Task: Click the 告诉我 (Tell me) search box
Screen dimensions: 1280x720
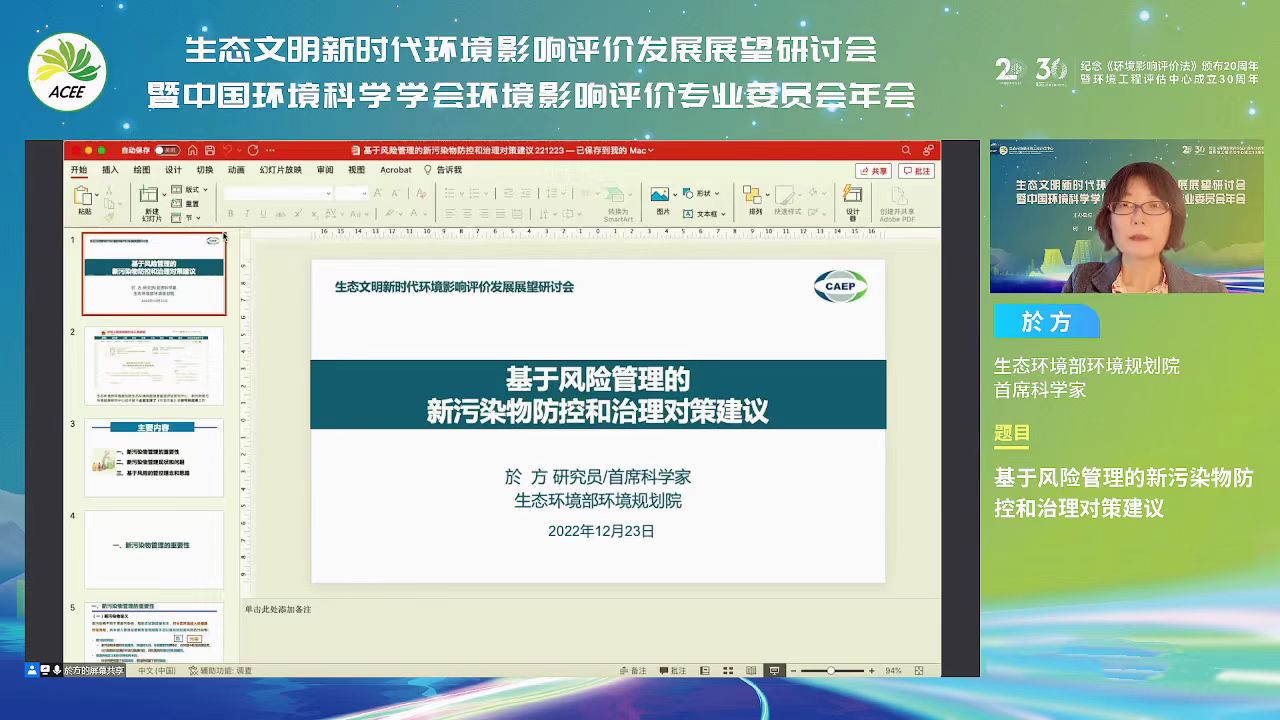Action: (x=443, y=170)
